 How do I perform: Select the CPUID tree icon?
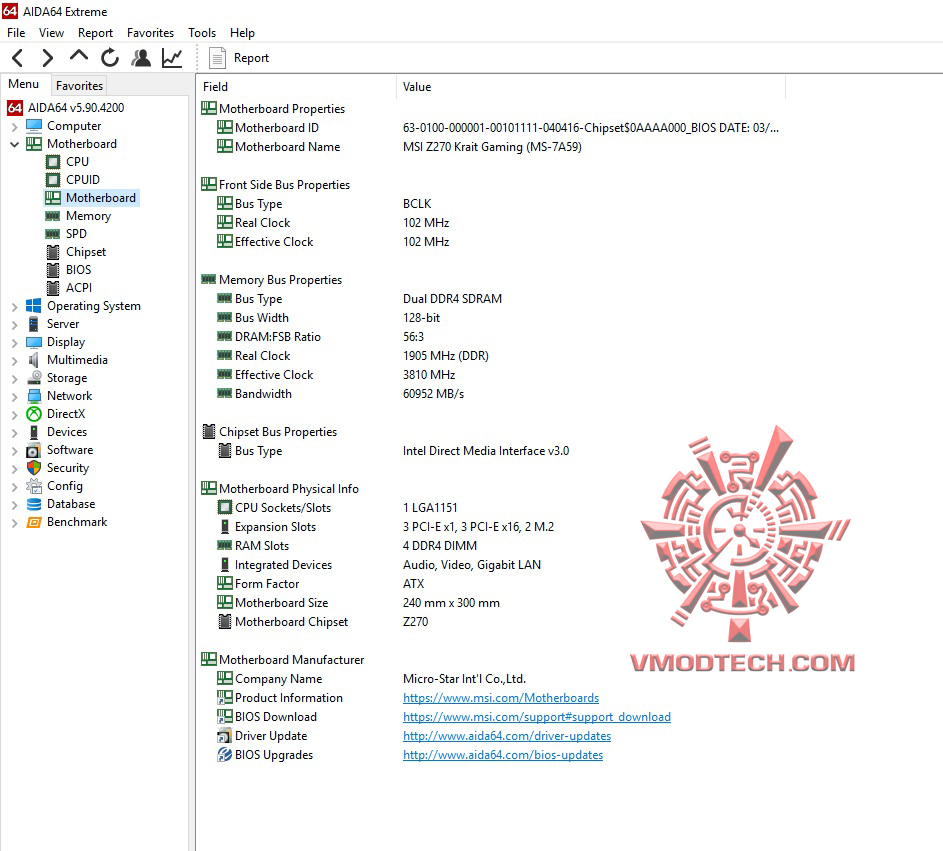54,180
